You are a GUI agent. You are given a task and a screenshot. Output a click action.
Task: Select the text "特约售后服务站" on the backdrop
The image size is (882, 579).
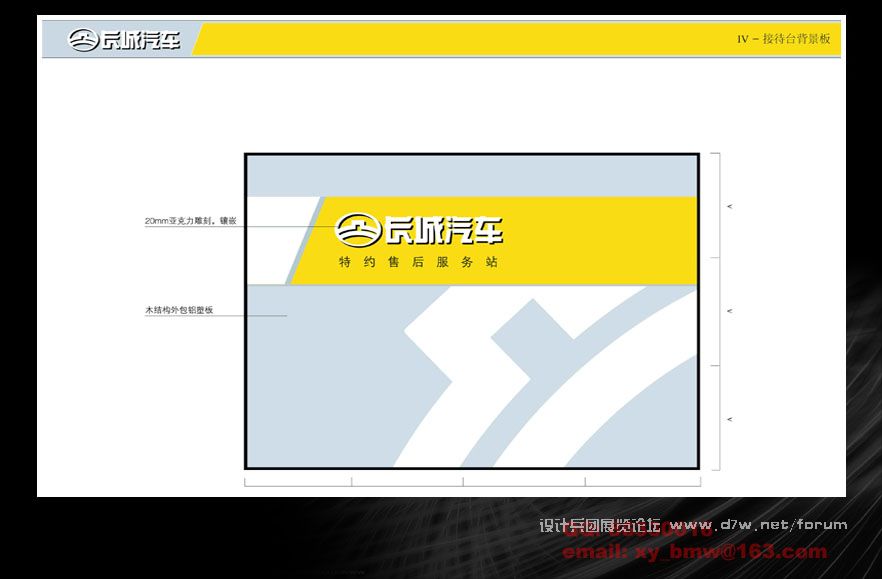(418, 262)
